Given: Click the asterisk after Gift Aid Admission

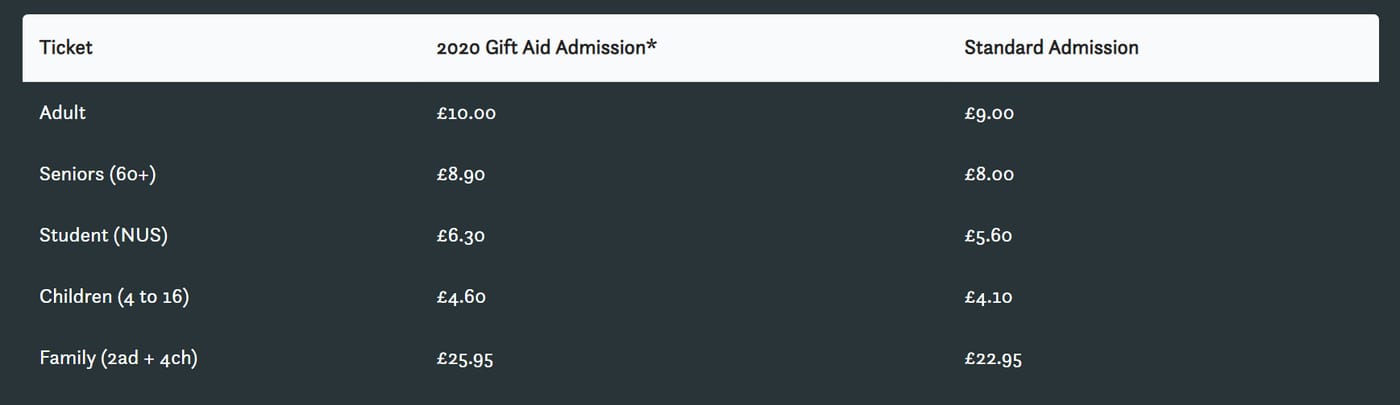Looking at the screenshot, I should coord(652,45).
